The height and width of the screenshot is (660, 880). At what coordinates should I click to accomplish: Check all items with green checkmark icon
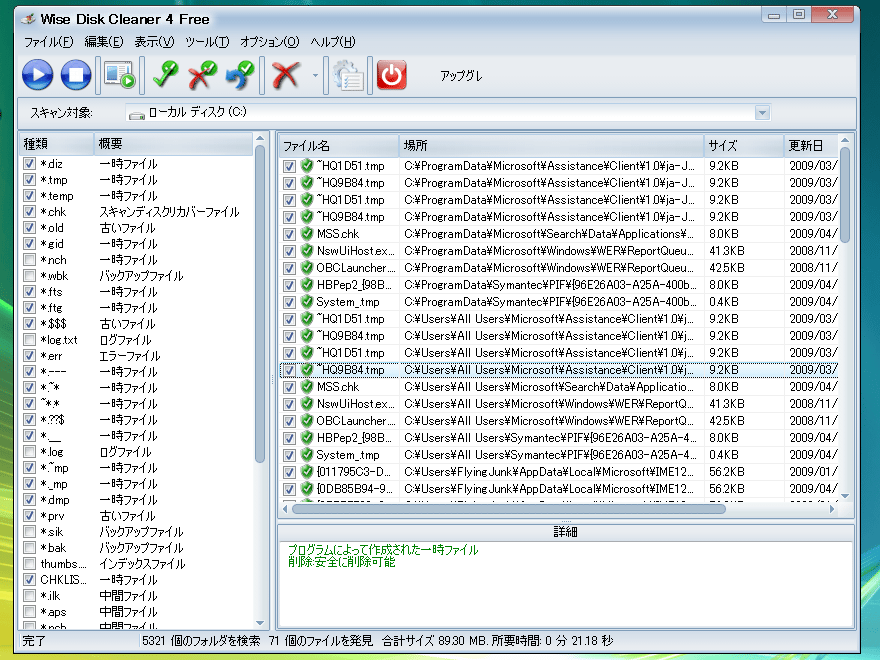tap(165, 75)
